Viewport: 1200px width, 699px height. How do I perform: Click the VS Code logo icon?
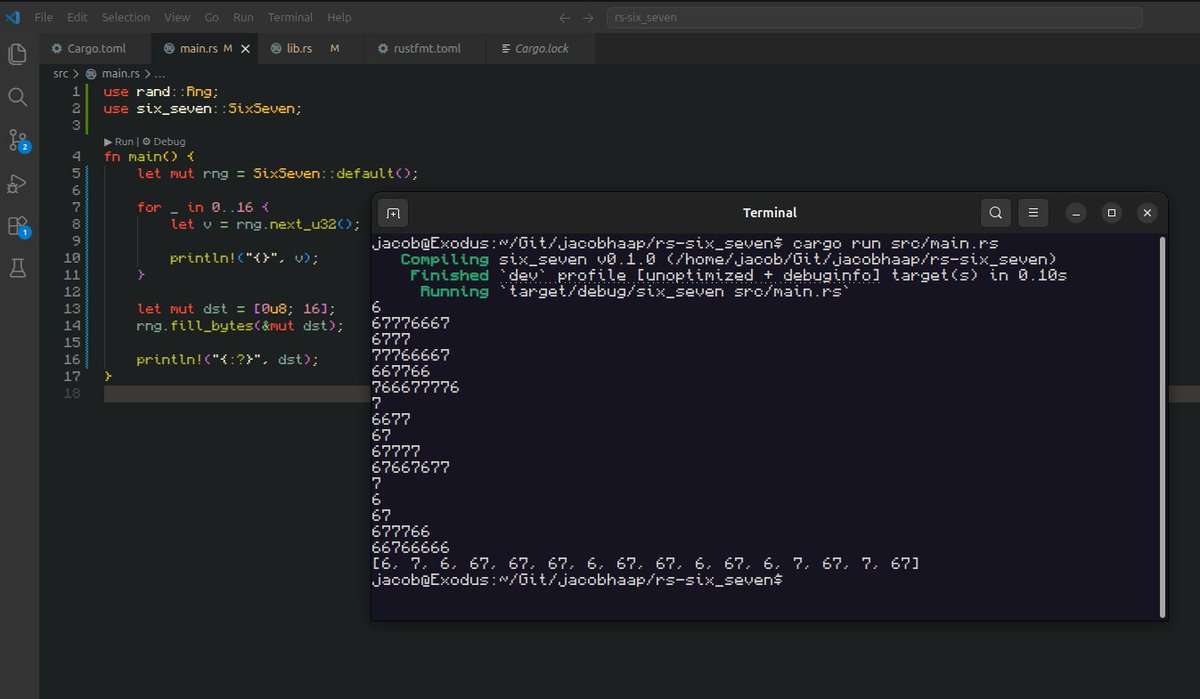point(13,17)
